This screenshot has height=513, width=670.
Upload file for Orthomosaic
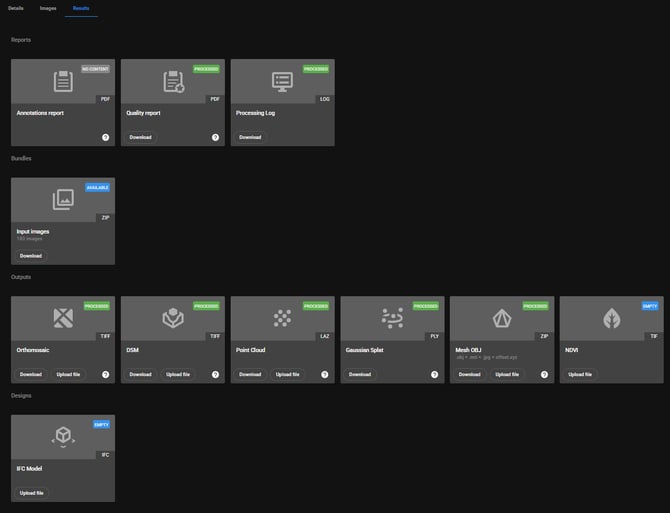(68, 374)
